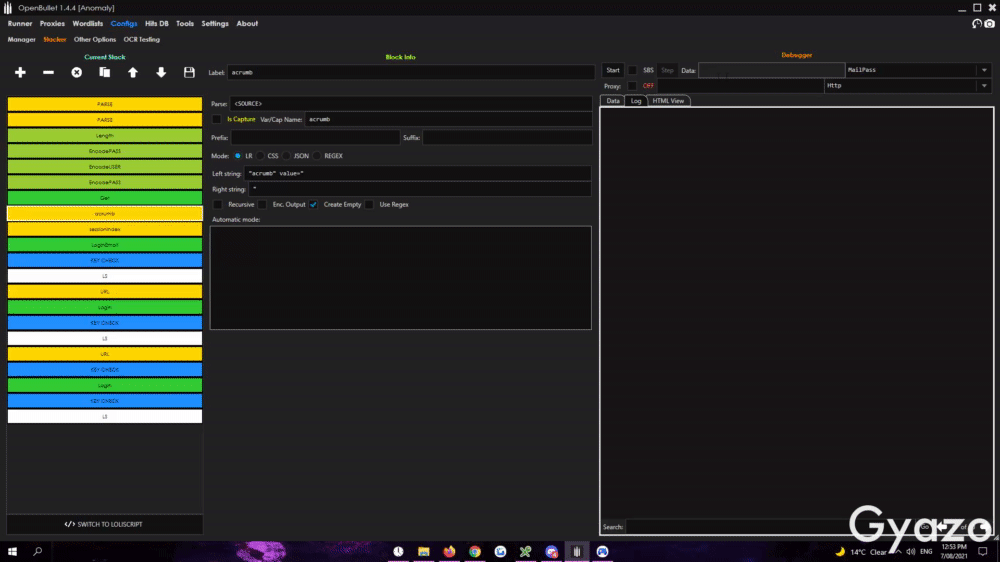Open taskbar search magnifier

tap(38, 552)
